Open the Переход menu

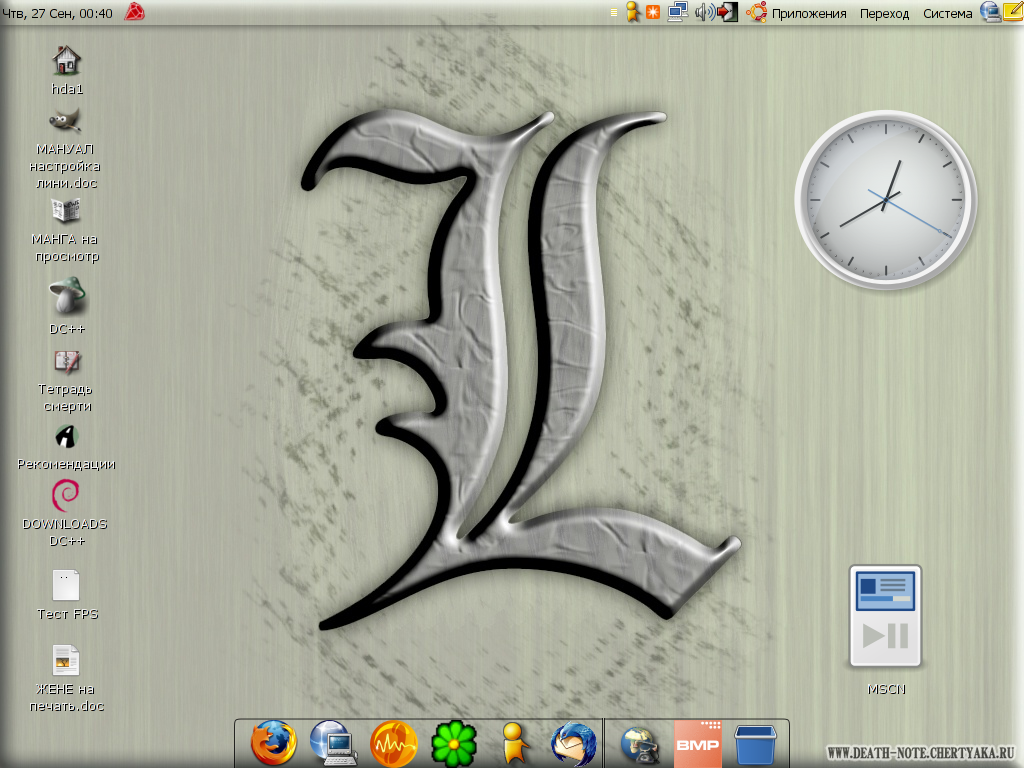884,13
